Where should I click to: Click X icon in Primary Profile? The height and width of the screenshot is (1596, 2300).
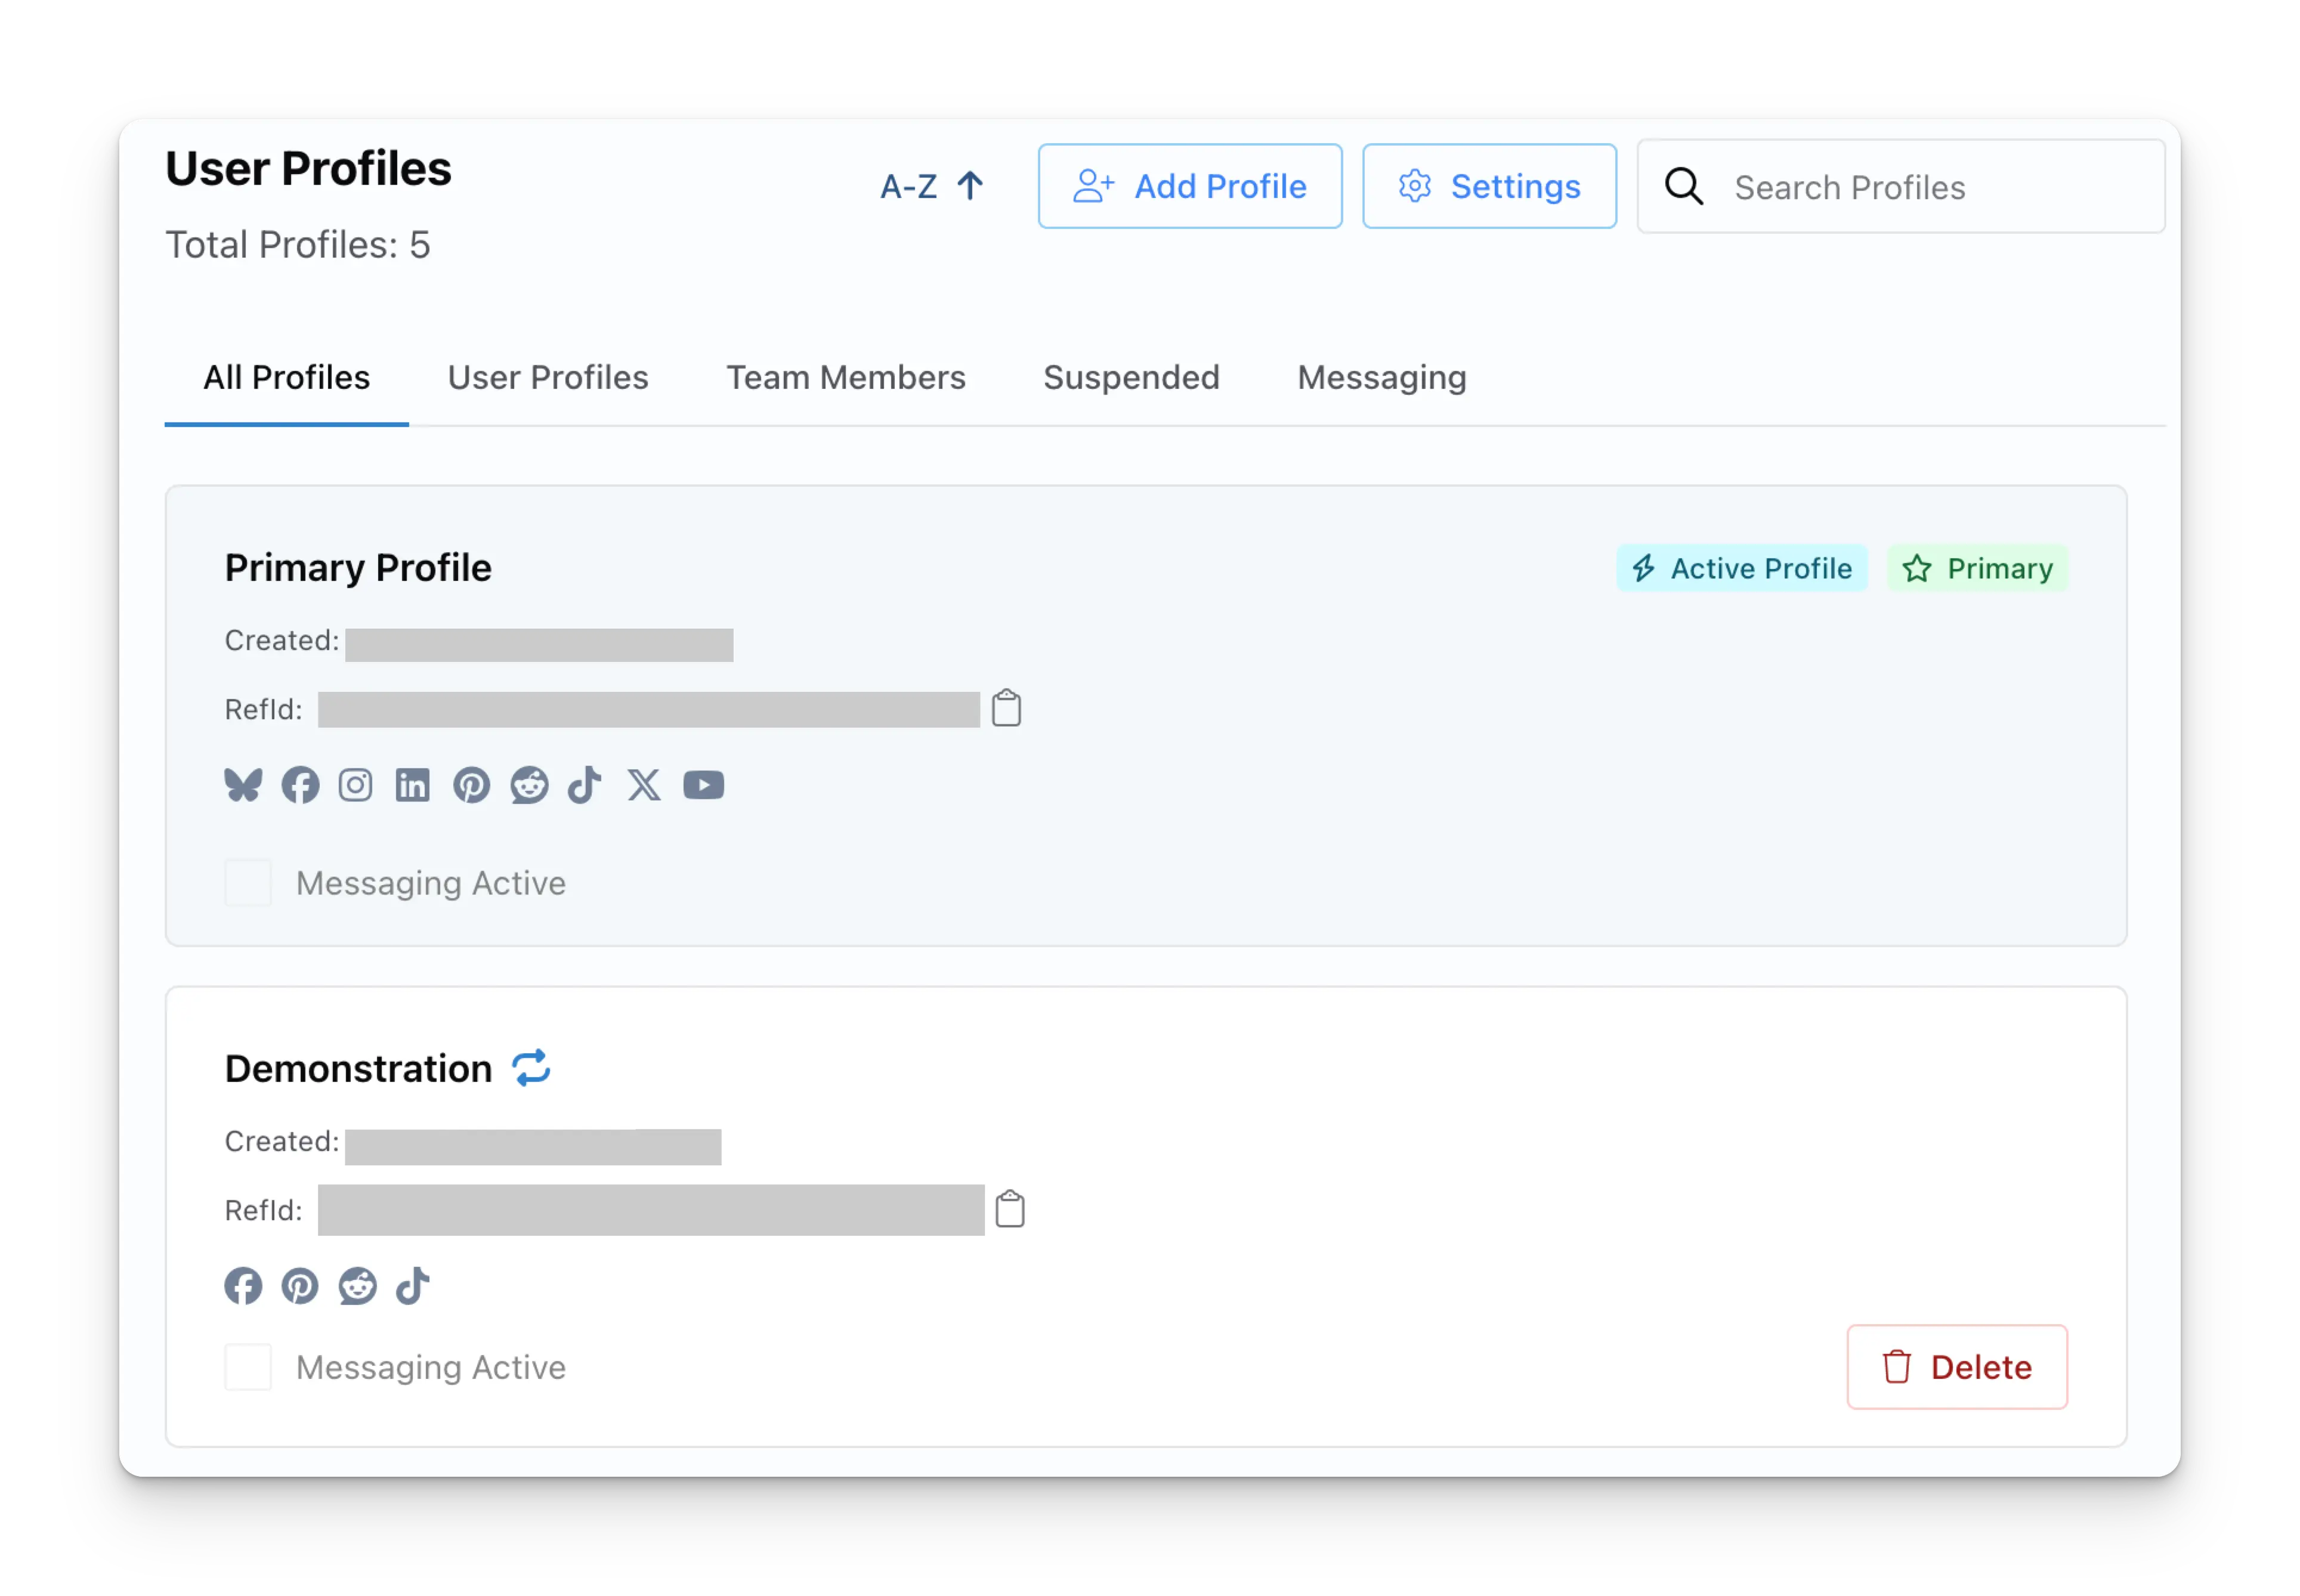(644, 785)
